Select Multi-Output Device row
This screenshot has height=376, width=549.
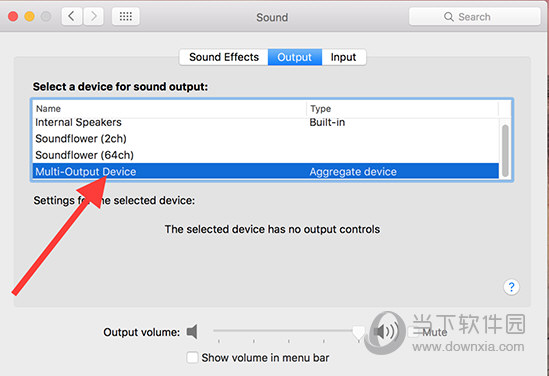click(265, 172)
